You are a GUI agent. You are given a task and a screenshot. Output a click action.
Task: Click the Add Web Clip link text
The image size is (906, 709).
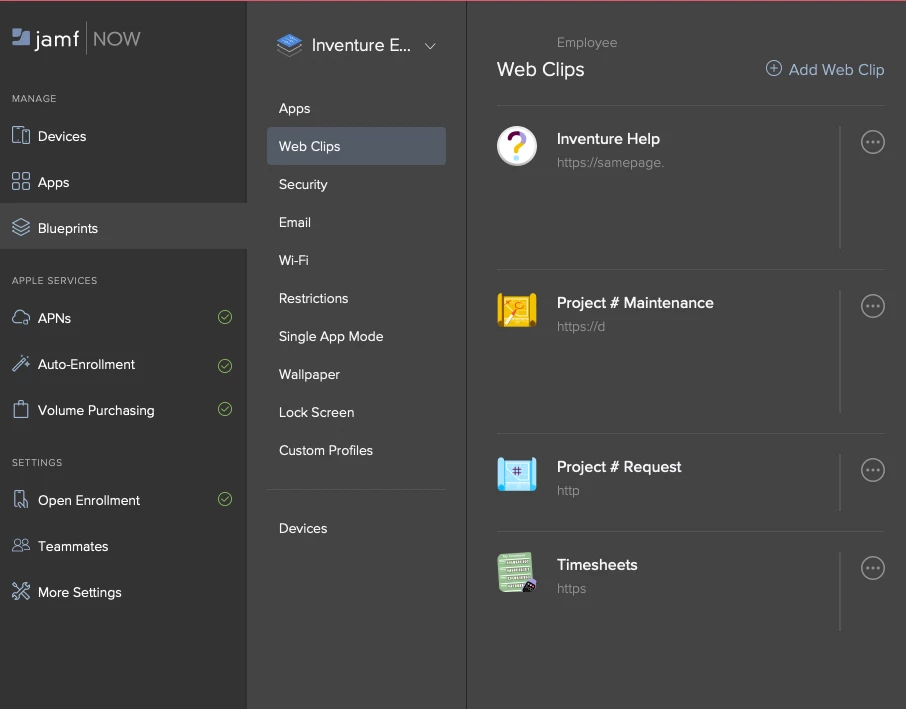[836, 70]
